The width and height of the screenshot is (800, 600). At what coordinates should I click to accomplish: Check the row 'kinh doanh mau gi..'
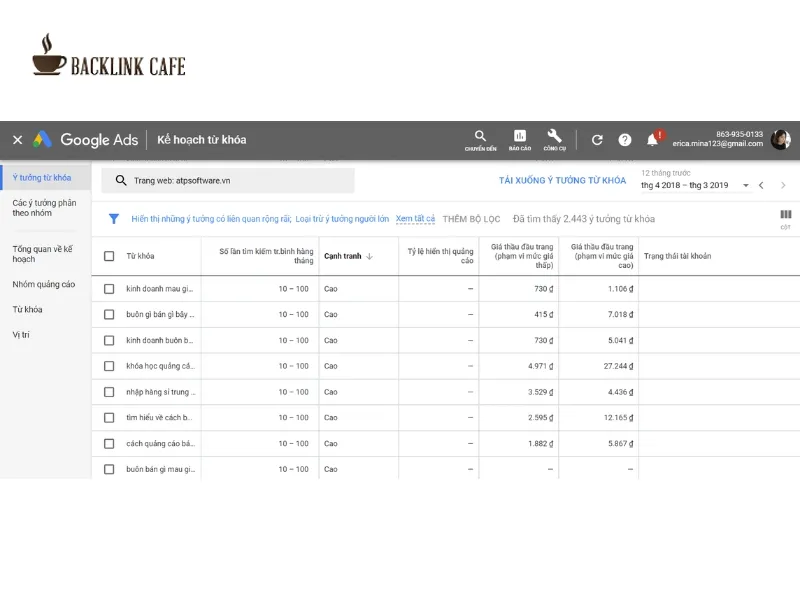pos(109,289)
